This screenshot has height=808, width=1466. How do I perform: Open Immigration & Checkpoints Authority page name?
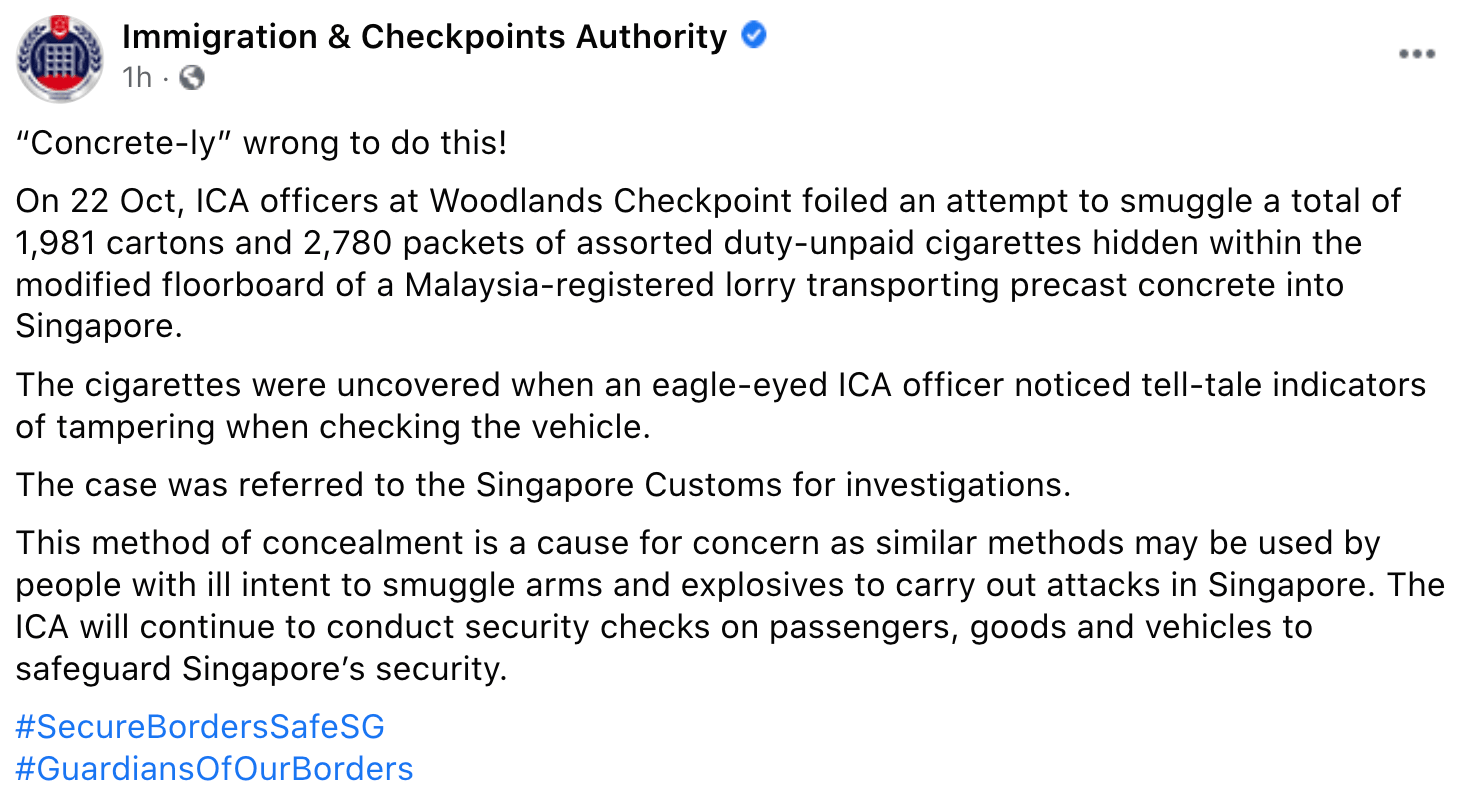(x=424, y=38)
